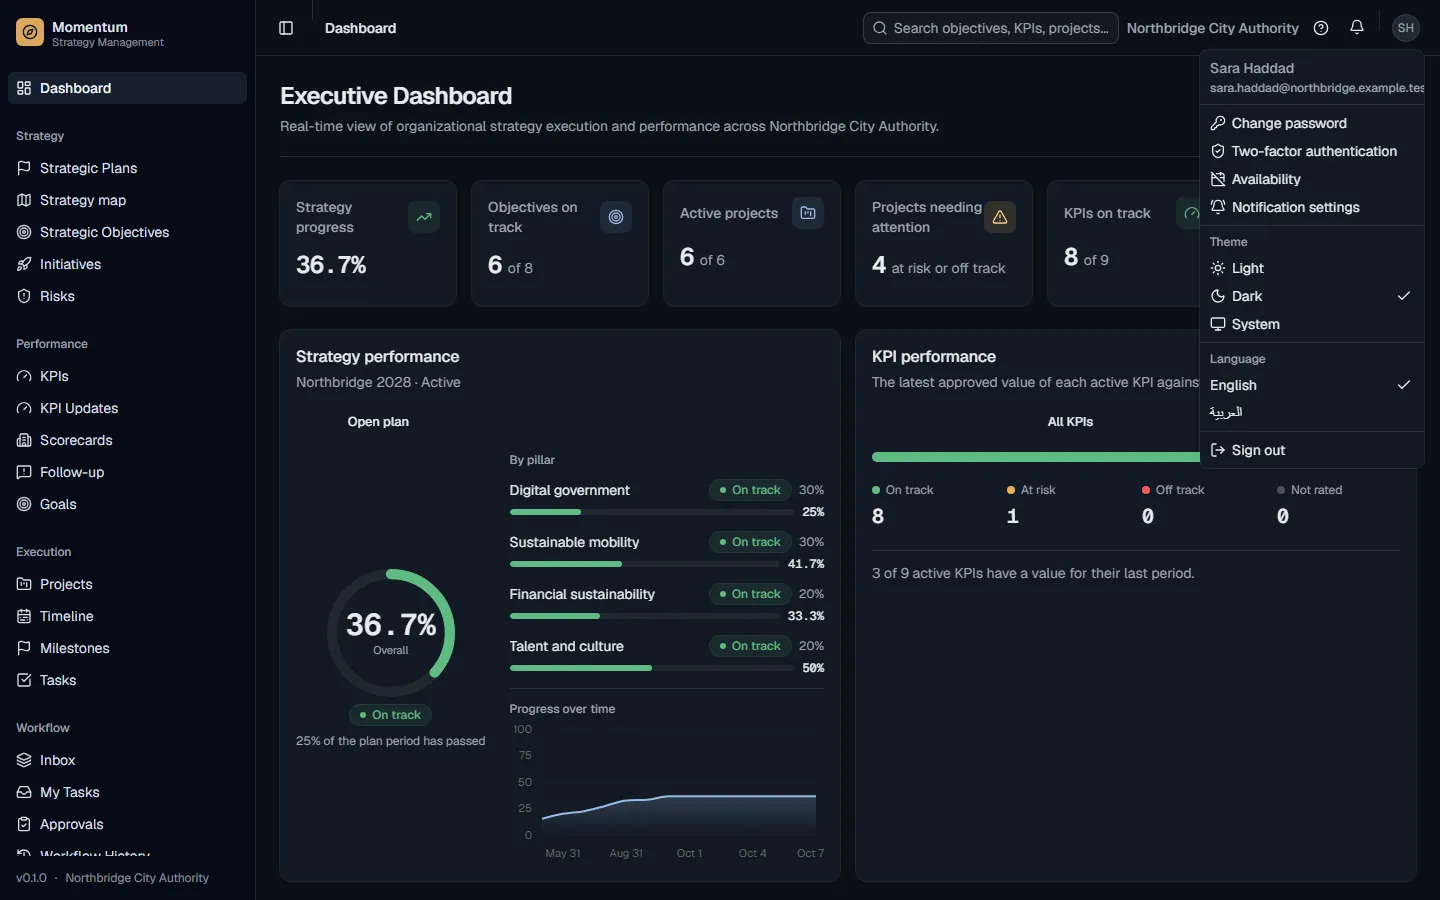Click the All KPIs button
Image resolution: width=1440 pixels, height=900 pixels.
(1070, 422)
